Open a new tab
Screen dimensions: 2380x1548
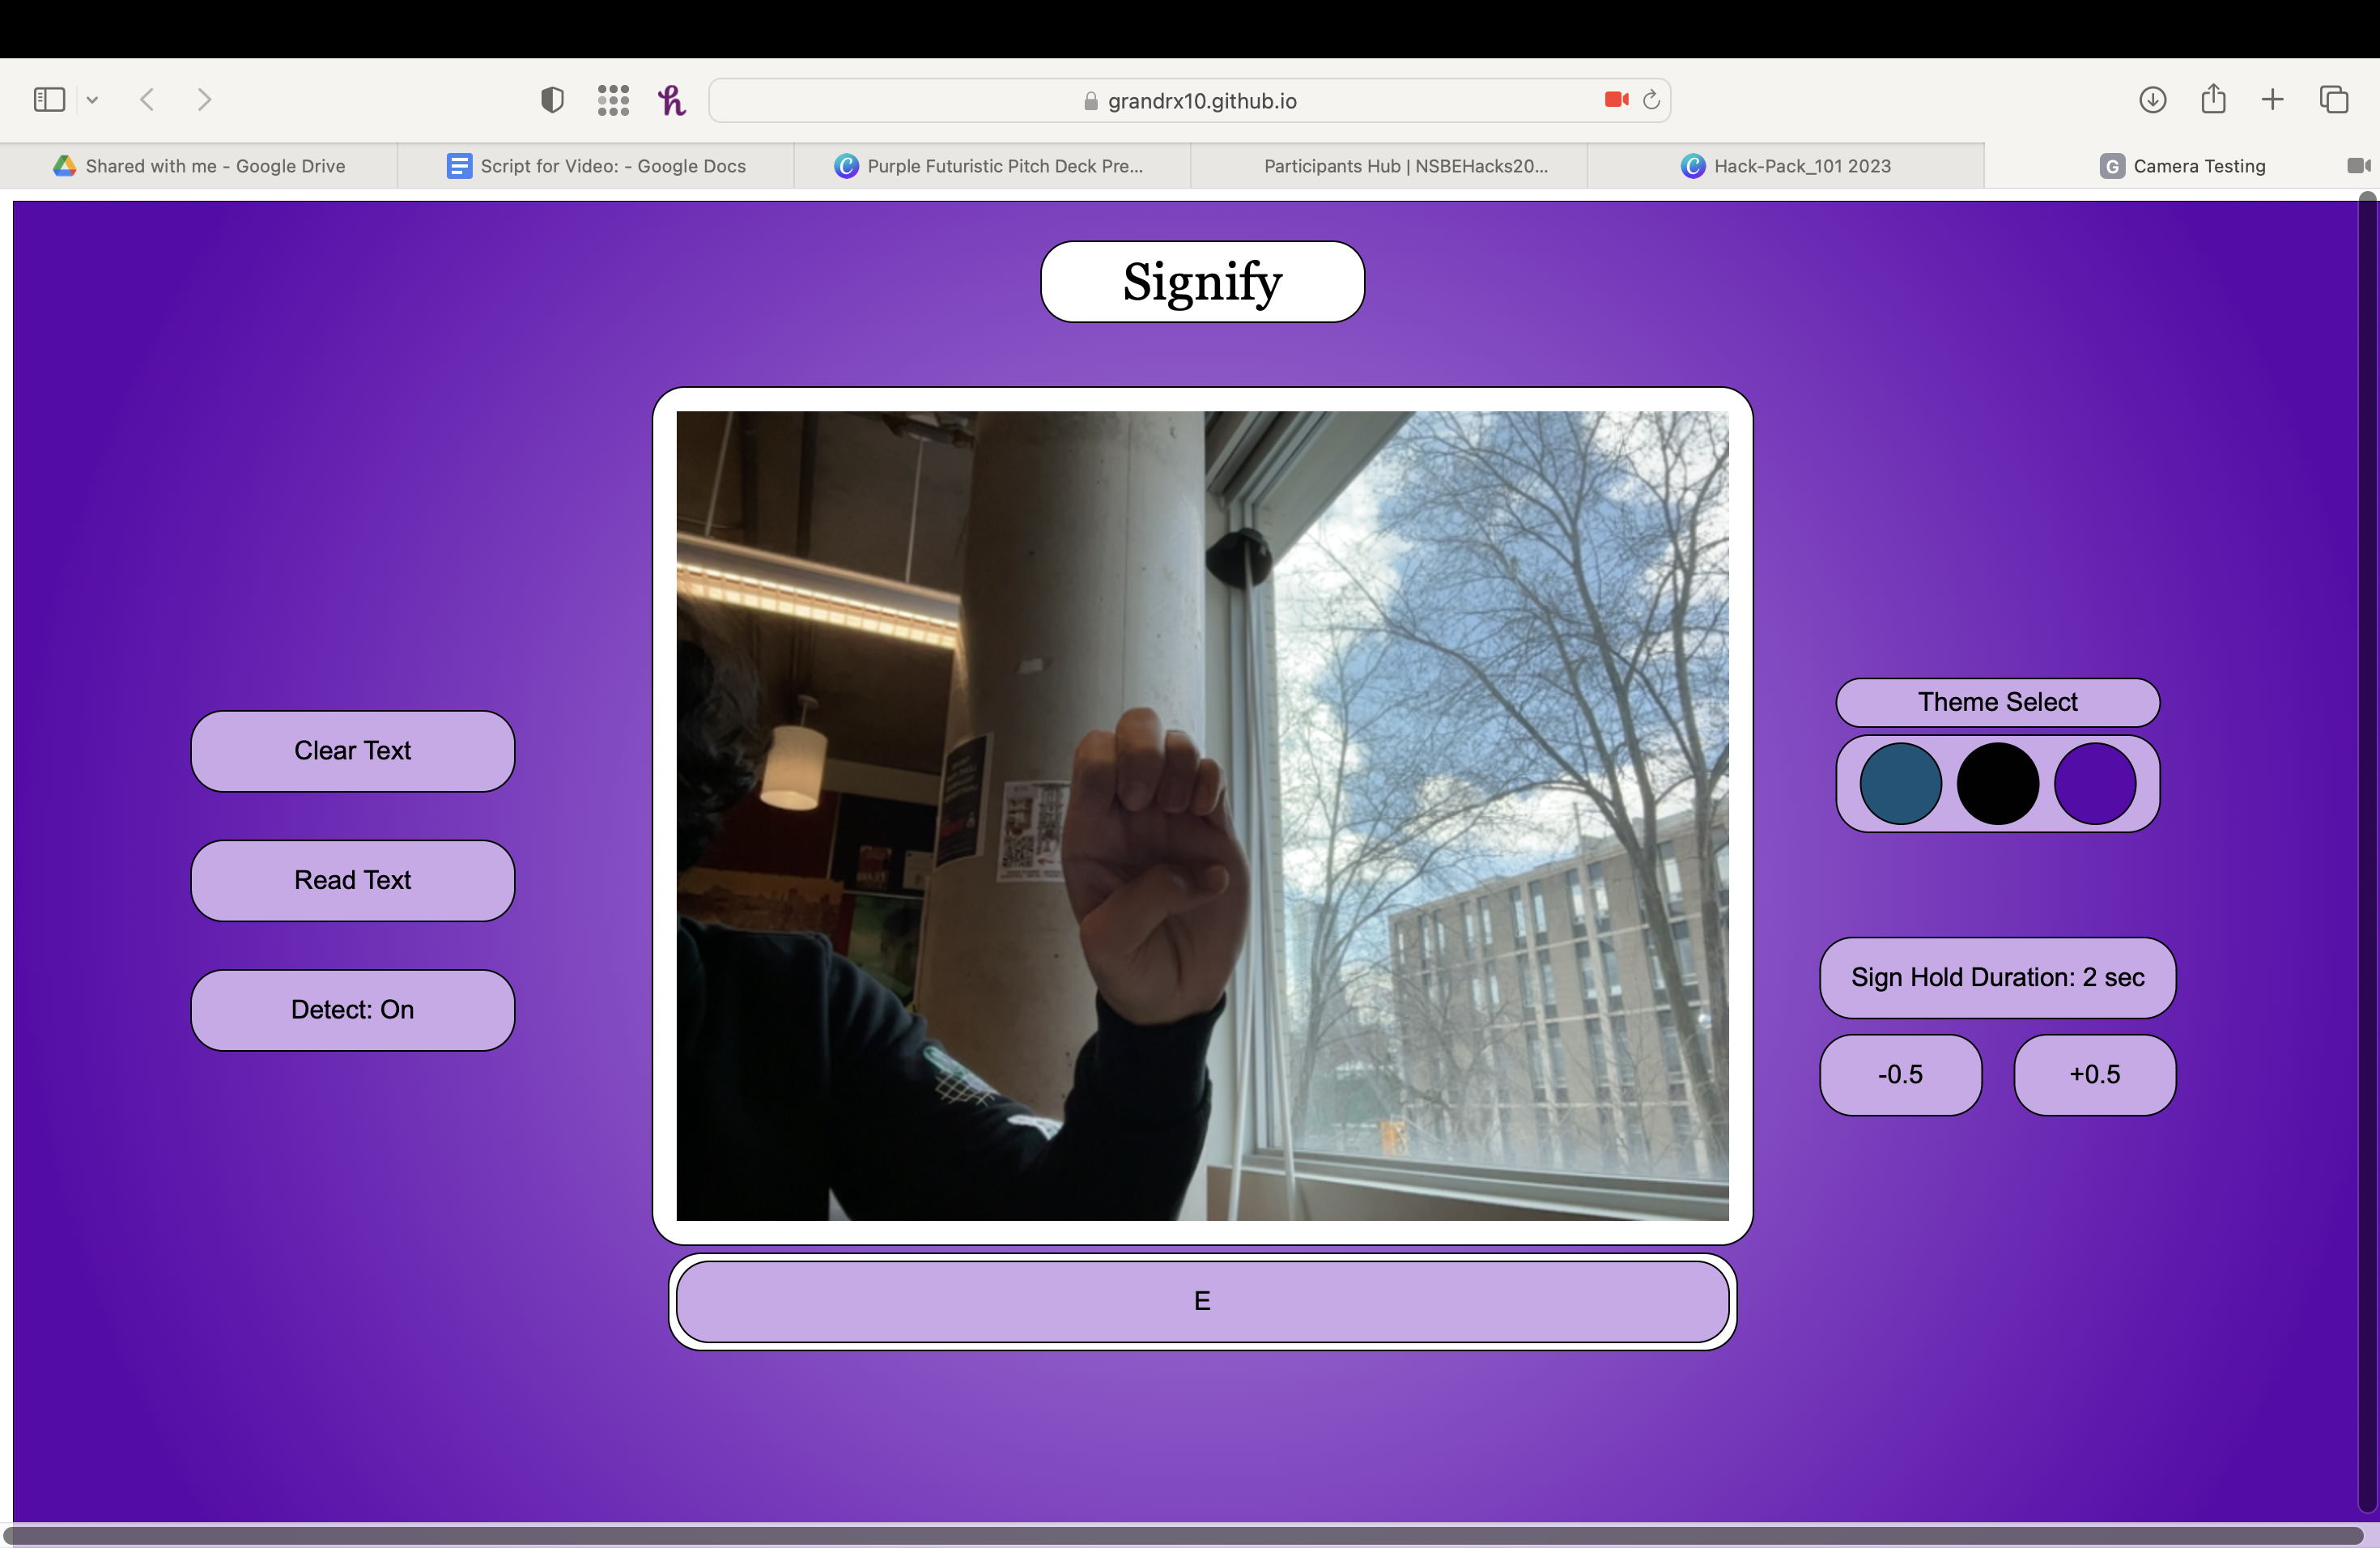pos(2272,100)
